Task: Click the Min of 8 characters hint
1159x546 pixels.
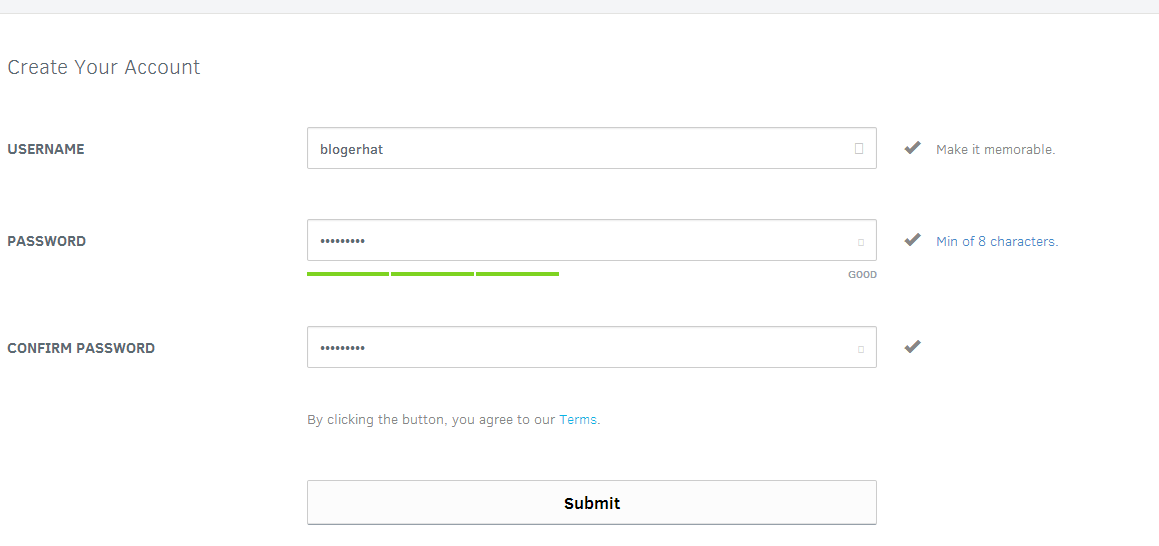Action: click(x=997, y=242)
